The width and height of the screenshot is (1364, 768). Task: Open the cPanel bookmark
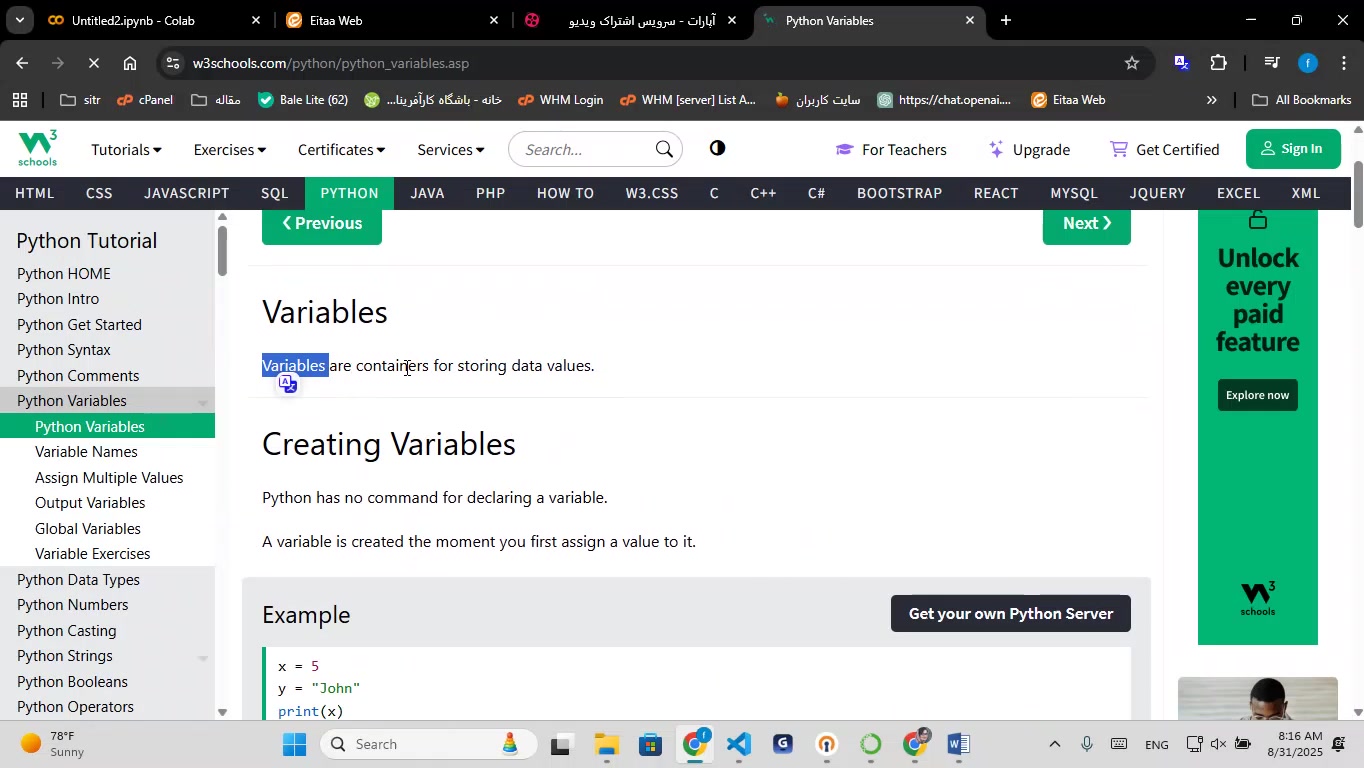(x=145, y=100)
